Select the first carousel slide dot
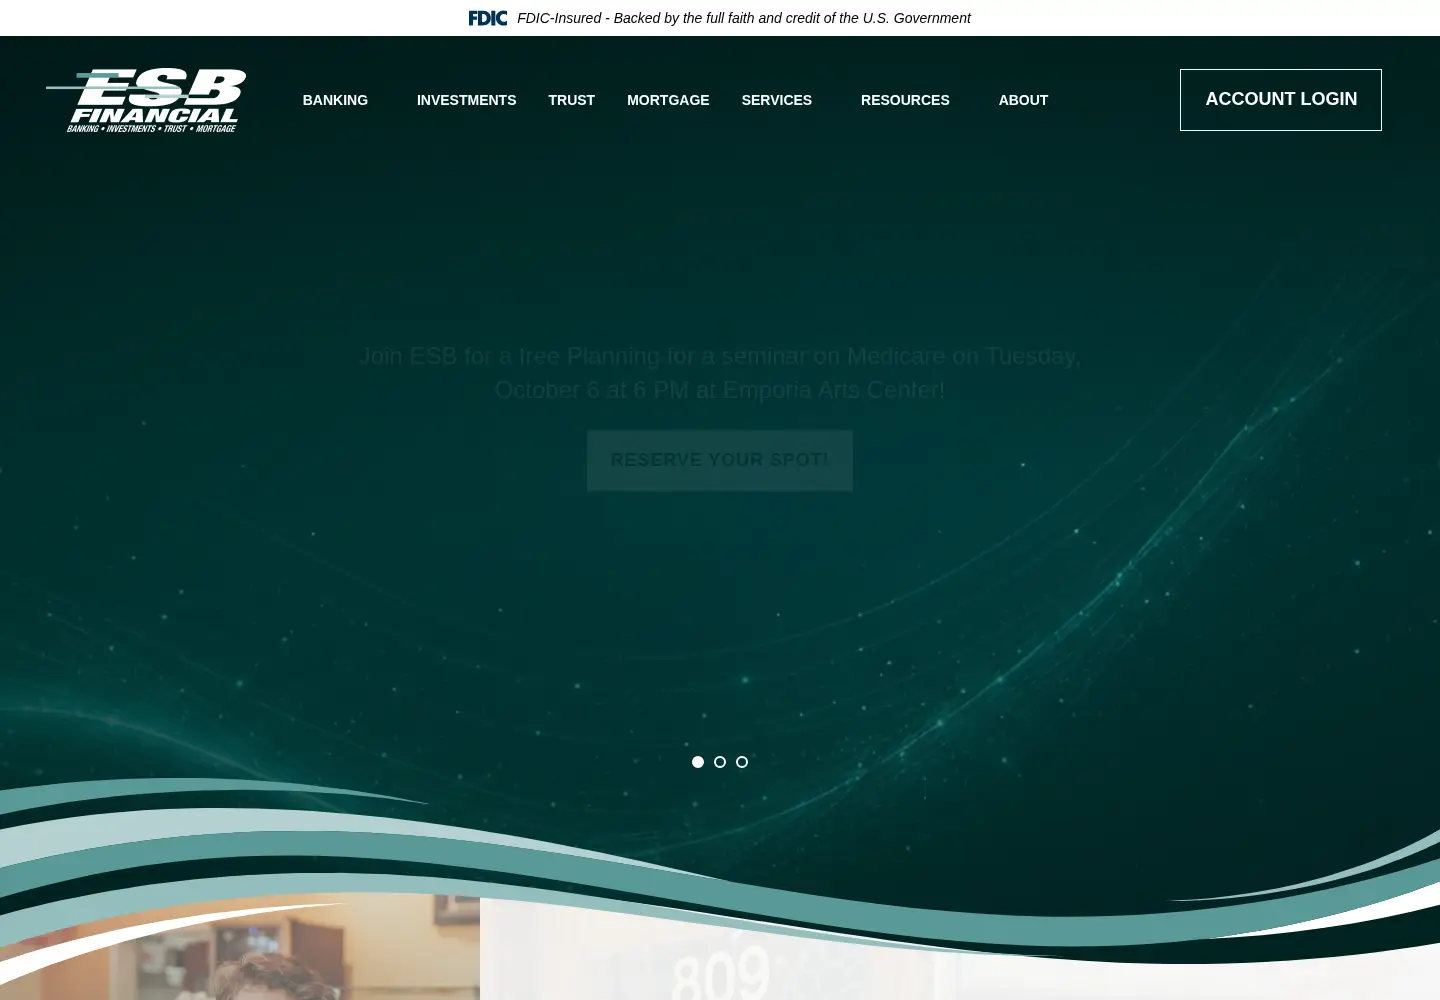This screenshot has width=1440, height=1000. click(x=698, y=762)
